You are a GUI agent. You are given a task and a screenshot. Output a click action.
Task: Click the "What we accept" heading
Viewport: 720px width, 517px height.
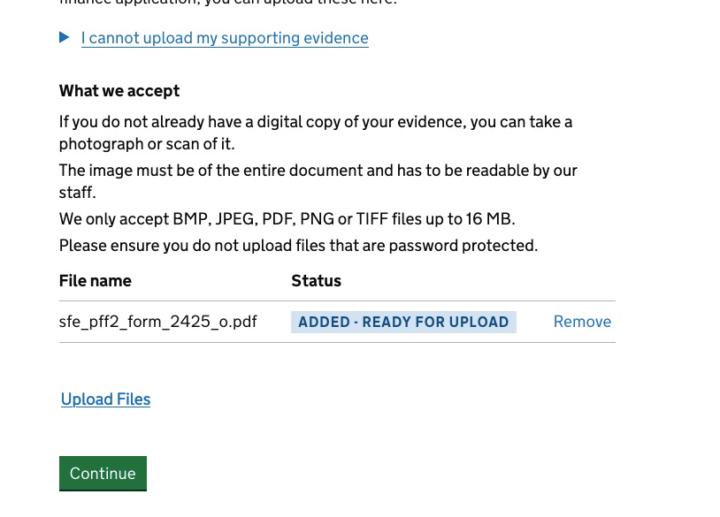pyautogui.click(x=119, y=91)
